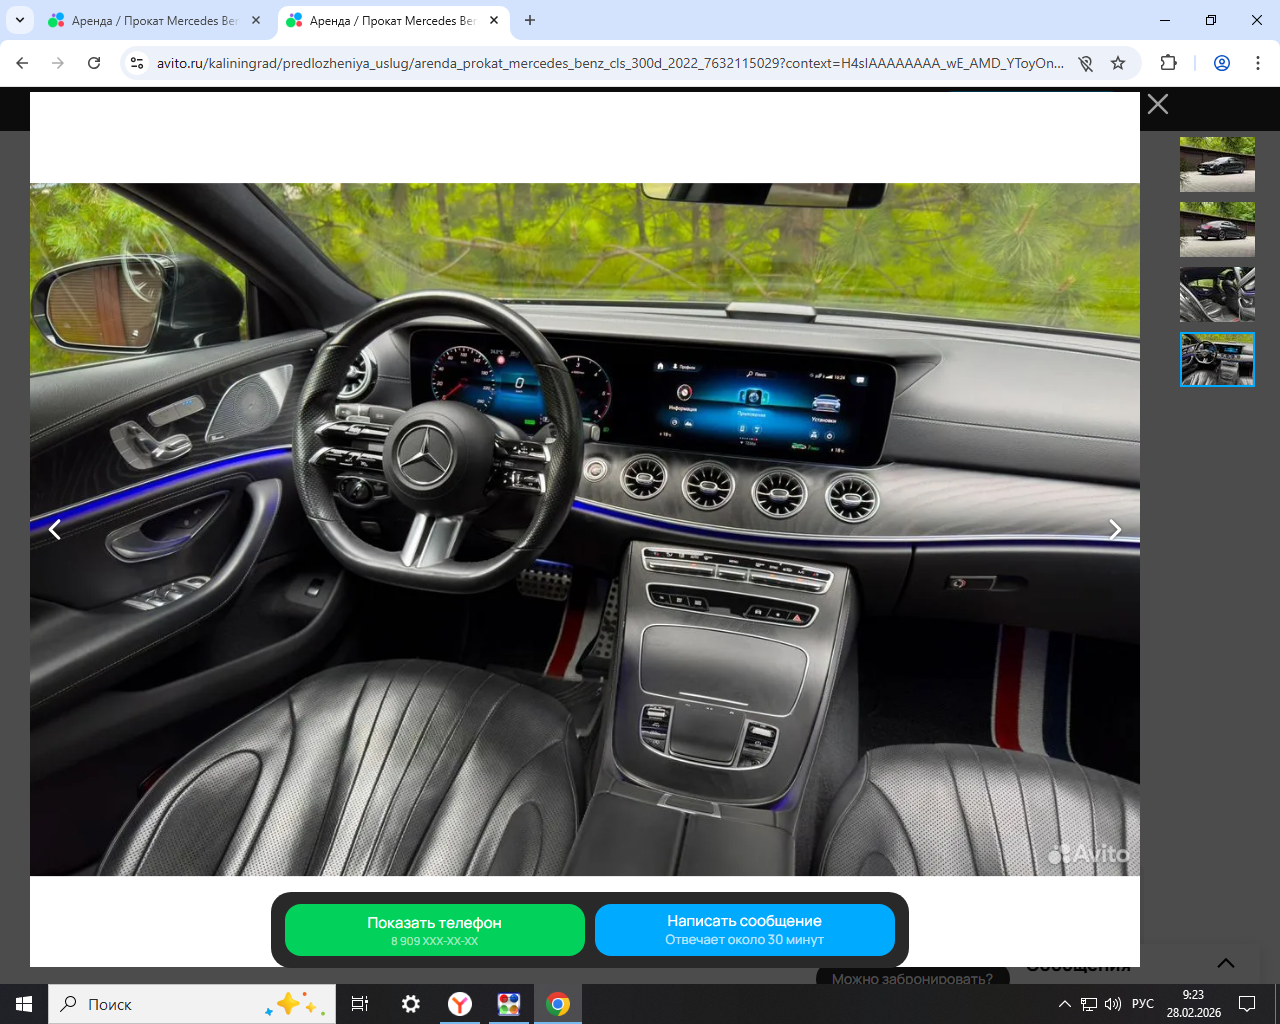Go to the next photo arrow
The width and height of the screenshot is (1280, 1024).
point(1115,530)
